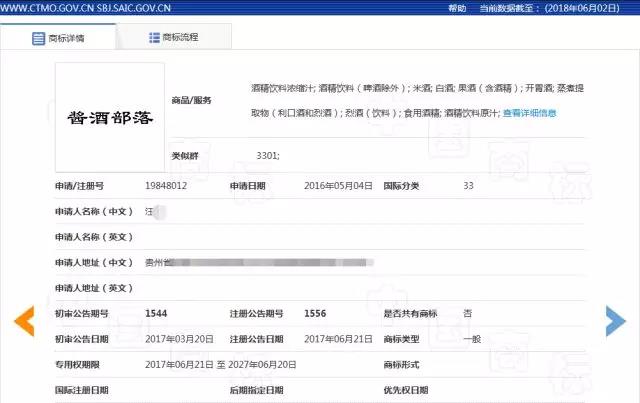Select registration announcement issue 1556

pos(315,314)
